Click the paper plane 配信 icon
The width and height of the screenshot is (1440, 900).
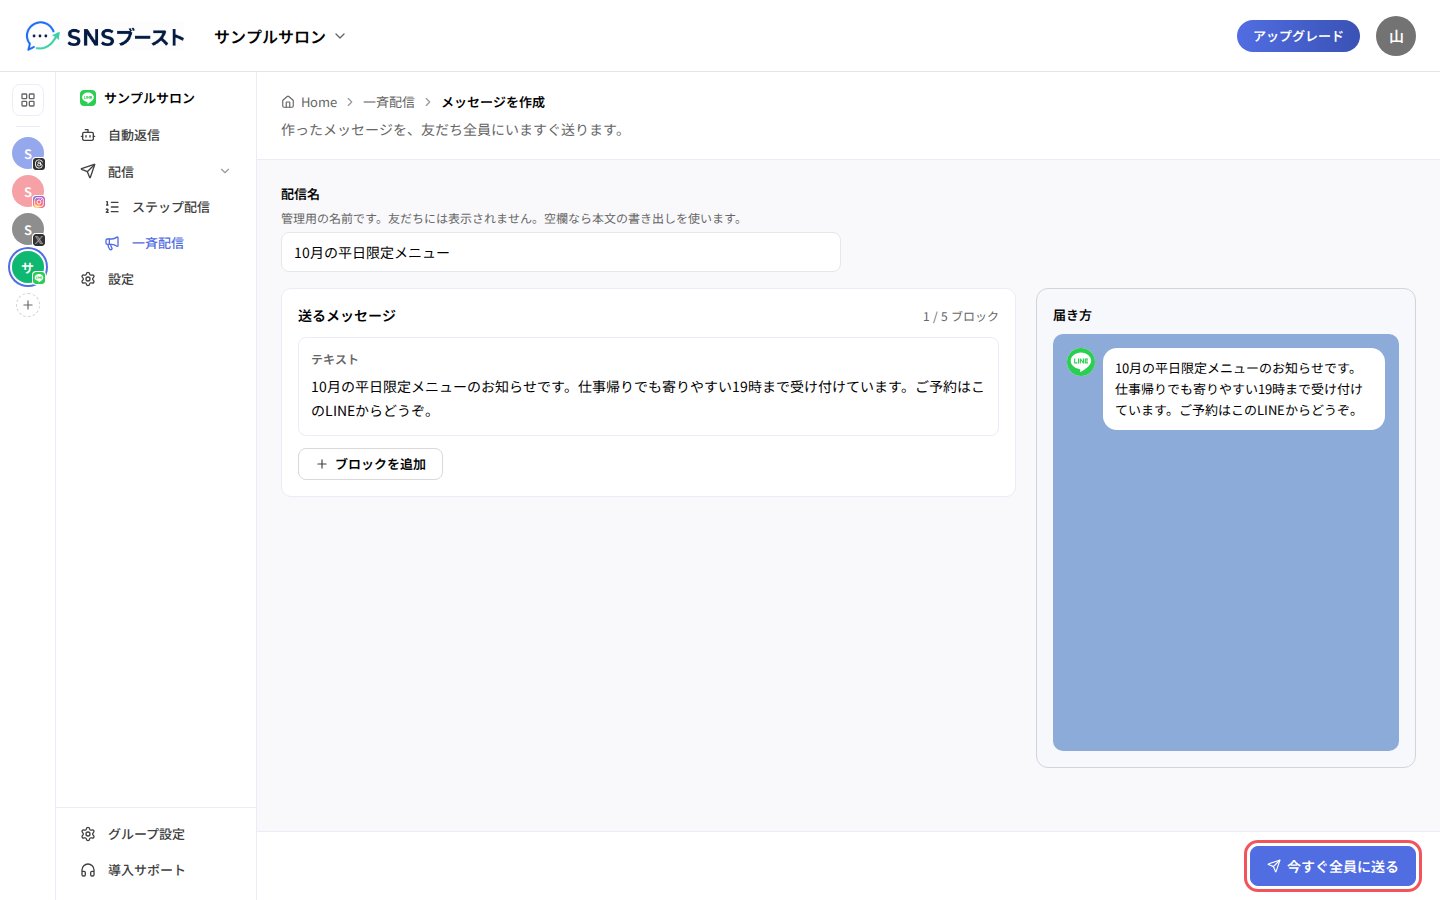[88, 171]
